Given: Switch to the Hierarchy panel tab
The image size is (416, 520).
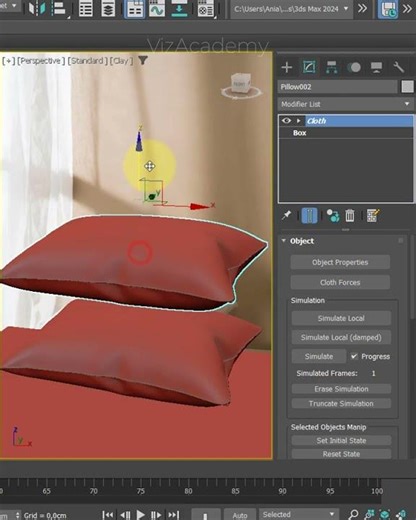Looking at the screenshot, I should tap(331, 67).
